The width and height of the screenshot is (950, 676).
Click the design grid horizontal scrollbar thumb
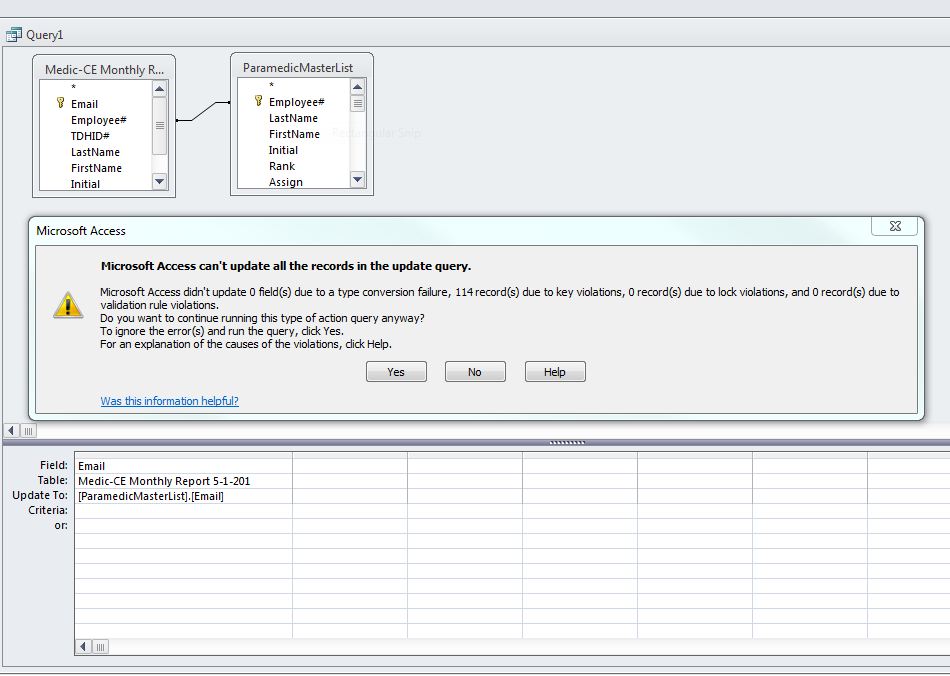click(x=101, y=647)
